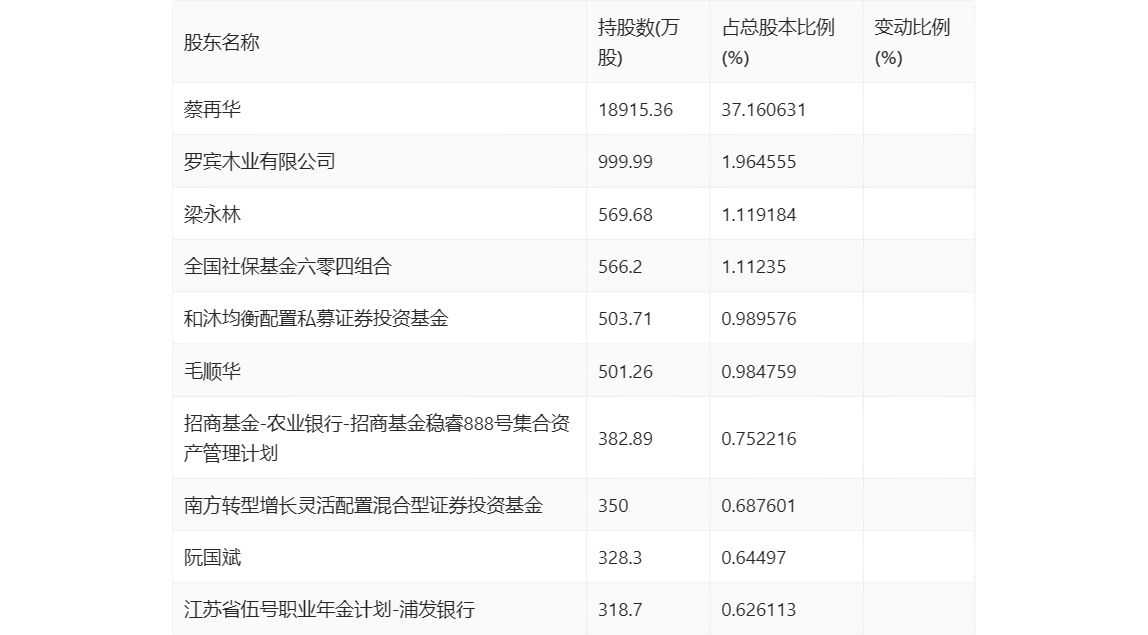1148x635 pixels.
Task: Select shareholder name 梁永林
Action: tap(212, 214)
